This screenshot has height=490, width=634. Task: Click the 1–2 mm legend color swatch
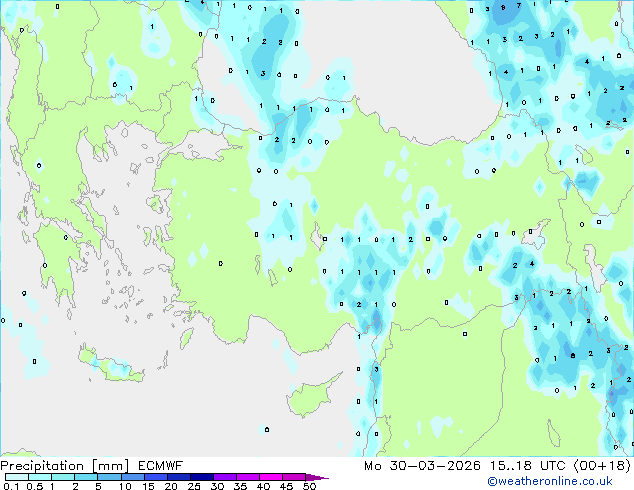click(x=63, y=477)
